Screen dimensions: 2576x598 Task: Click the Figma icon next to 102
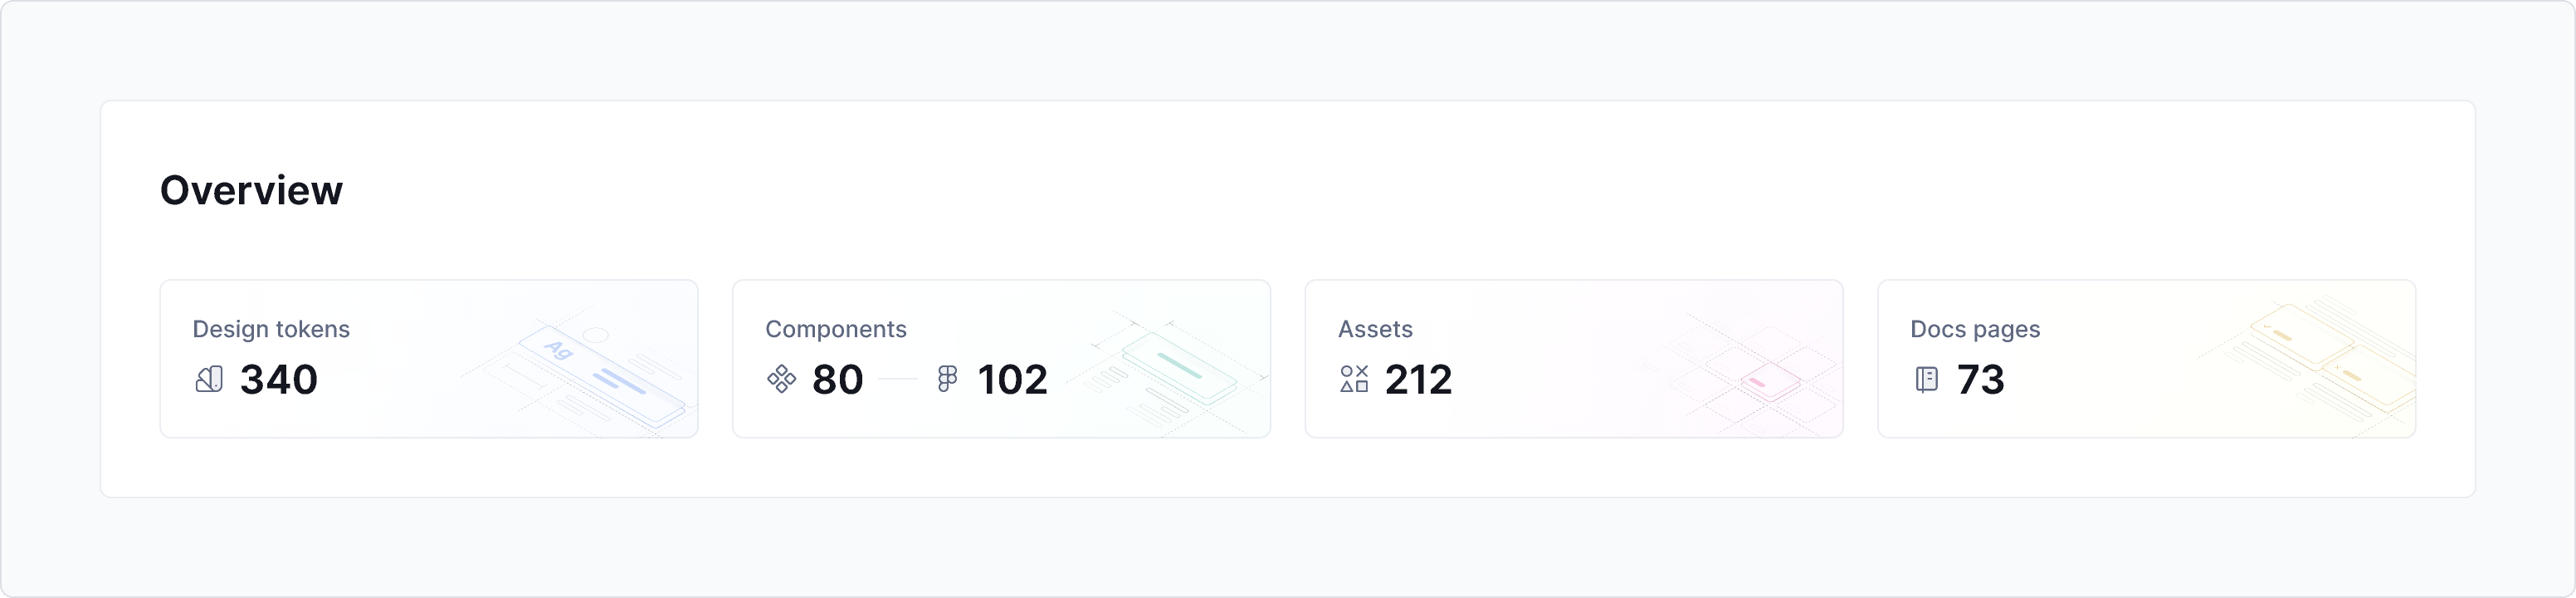pyautogui.click(x=946, y=380)
